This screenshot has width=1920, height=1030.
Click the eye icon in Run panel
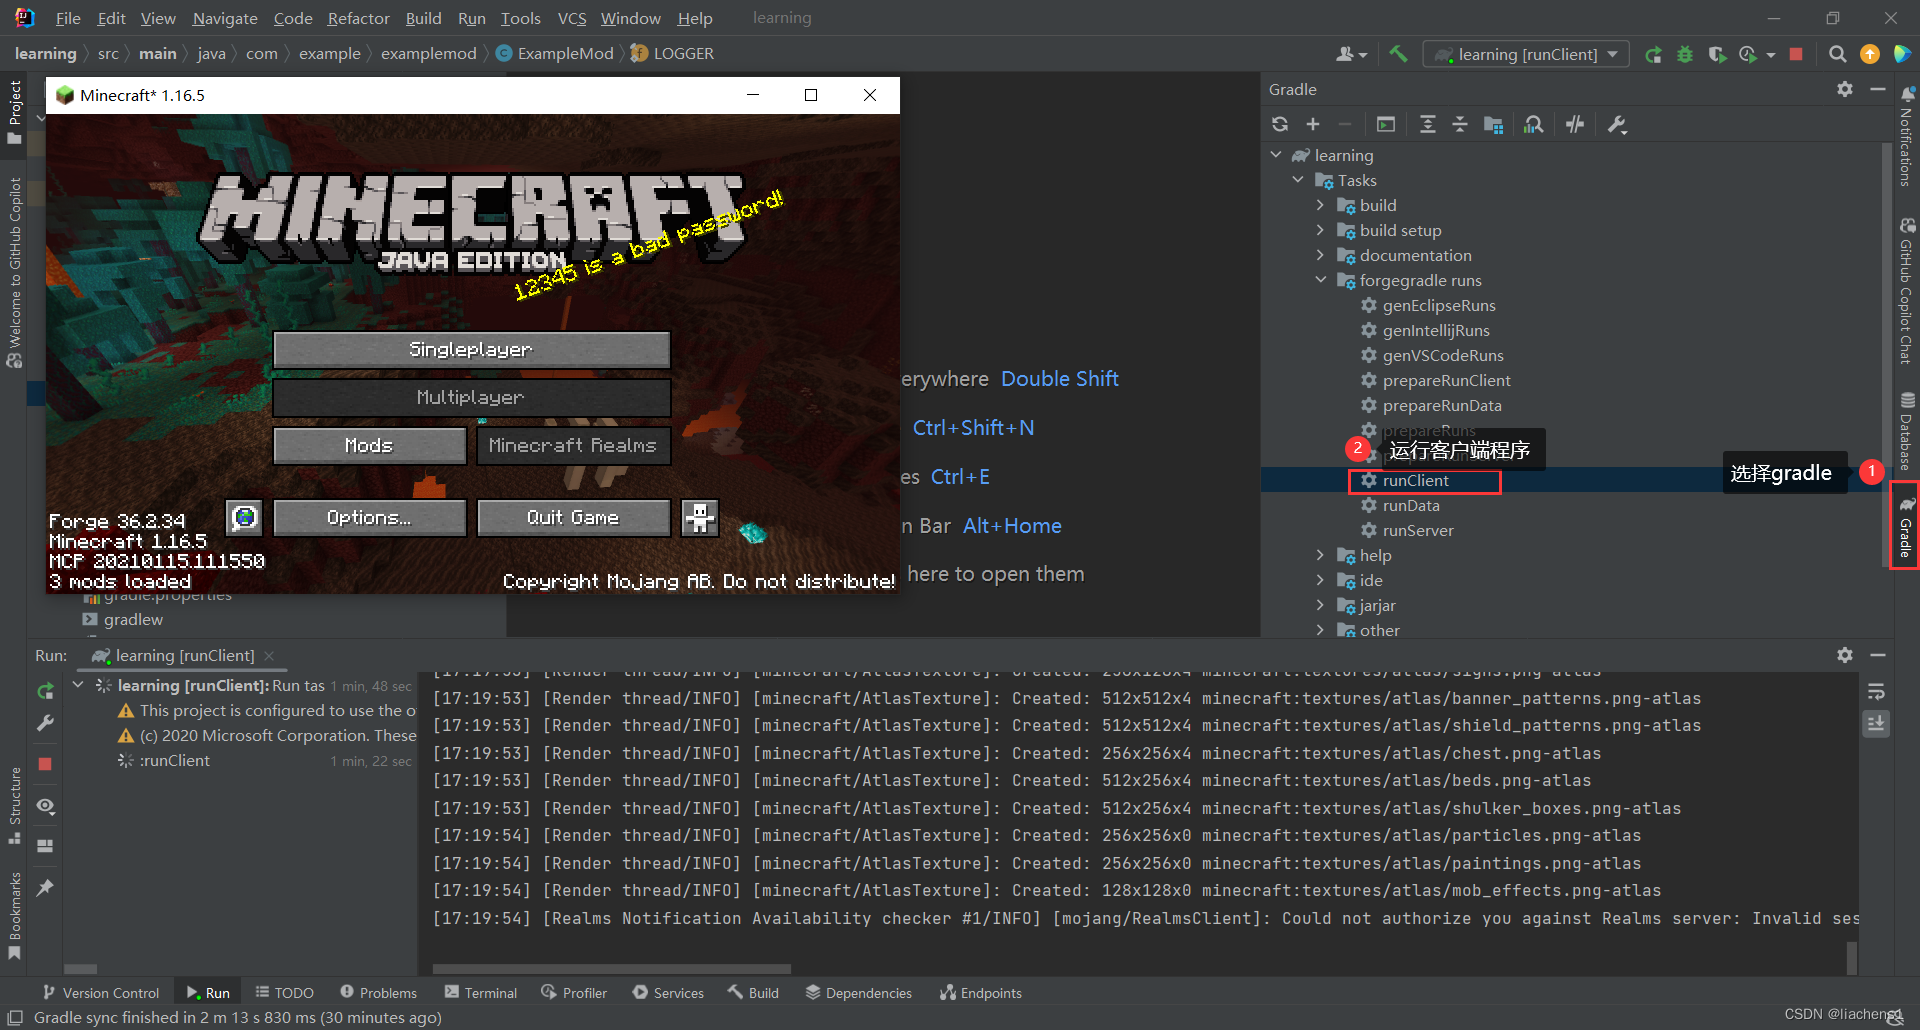45,806
